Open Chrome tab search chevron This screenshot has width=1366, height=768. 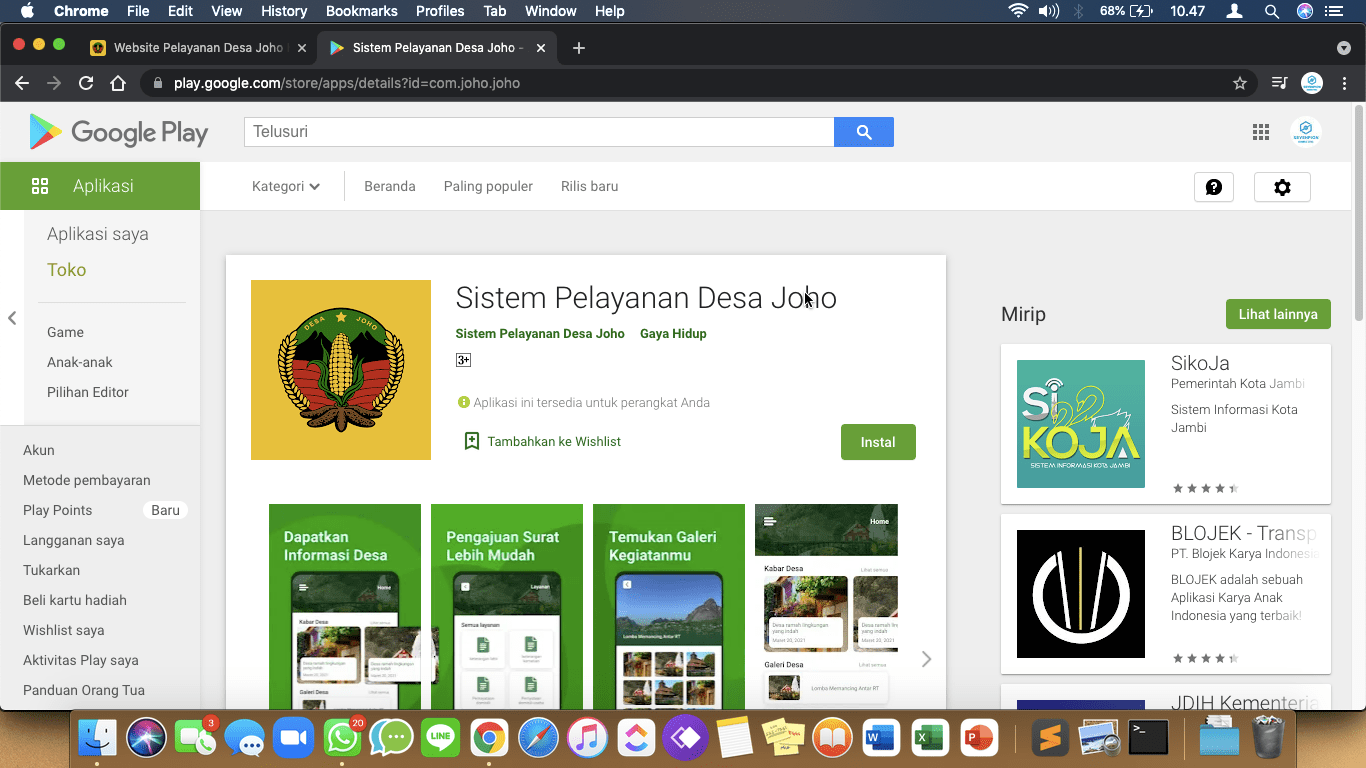click(x=1344, y=48)
